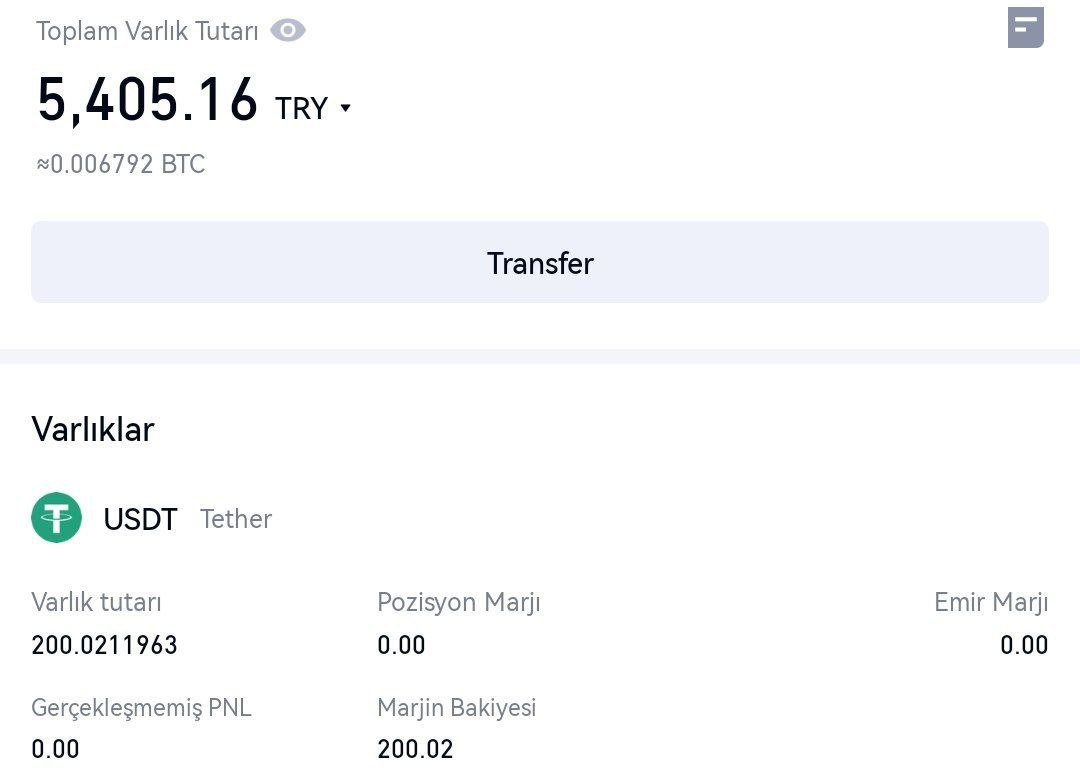
Task: Select the Emir Marjı value 0.00
Action: (x=1024, y=645)
